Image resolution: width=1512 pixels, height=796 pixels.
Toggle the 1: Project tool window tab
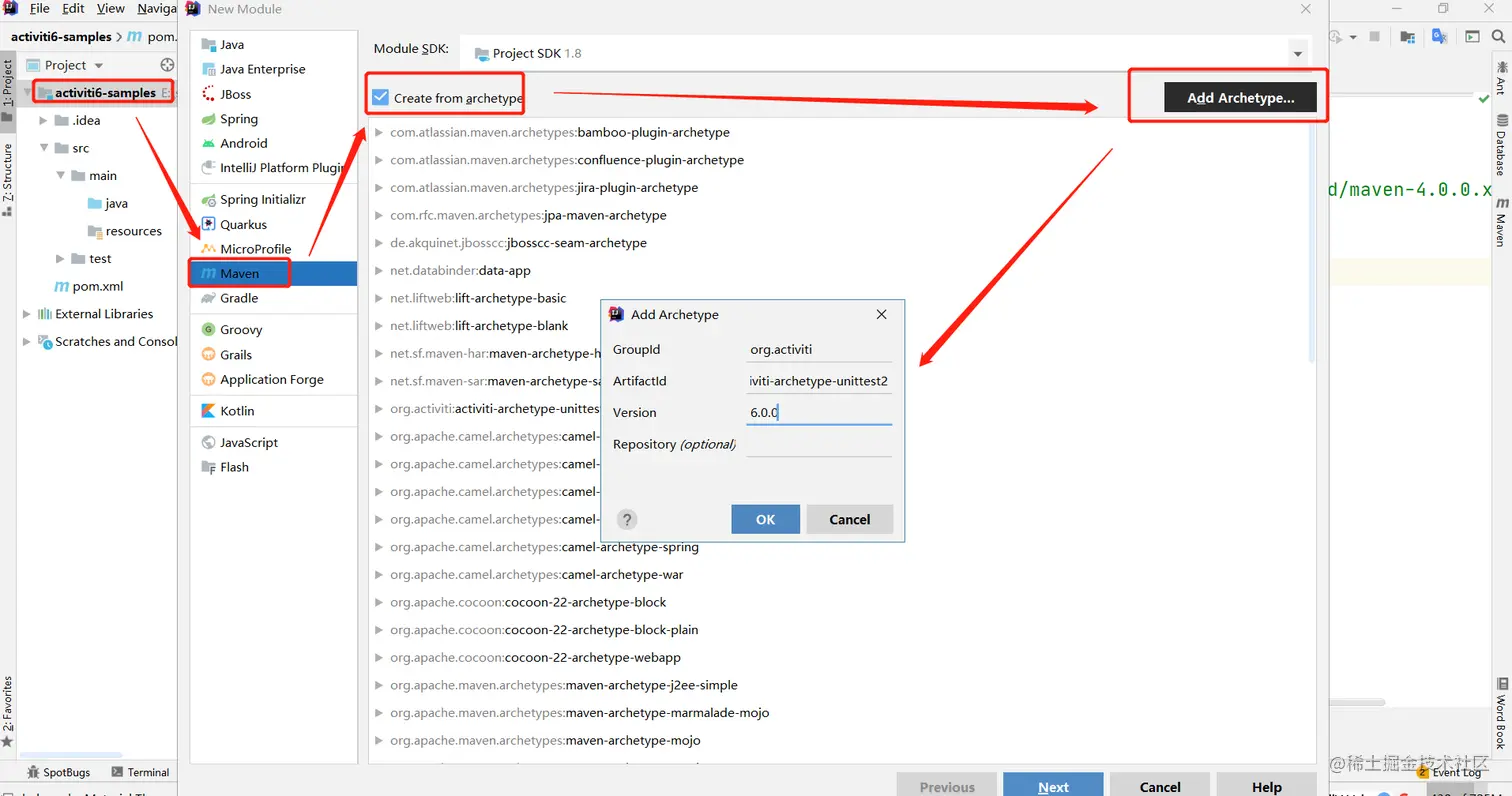[7, 91]
